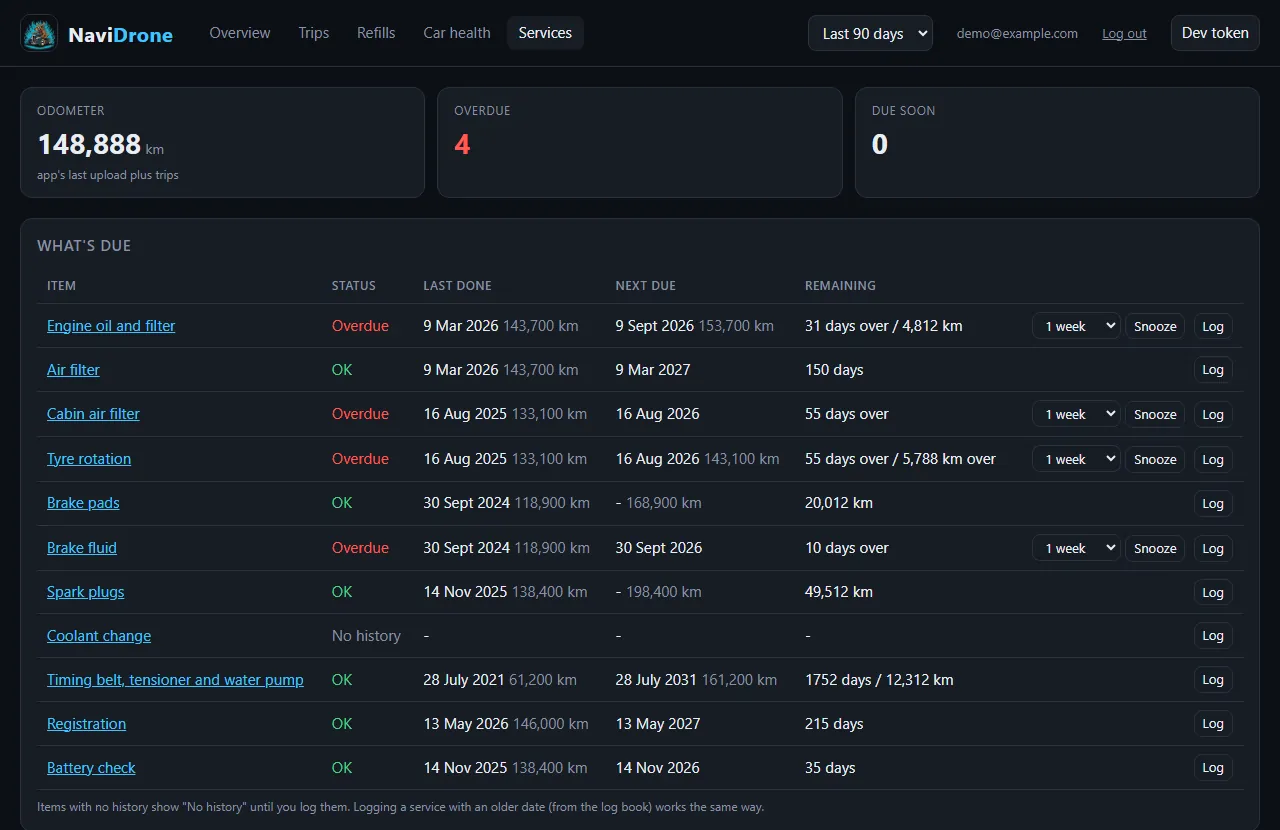Select the Trips tab

(x=314, y=33)
